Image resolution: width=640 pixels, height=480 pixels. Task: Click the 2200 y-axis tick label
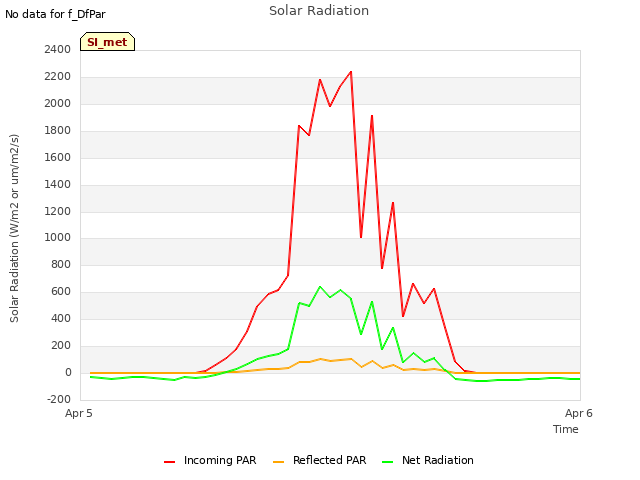click(x=58, y=76)
